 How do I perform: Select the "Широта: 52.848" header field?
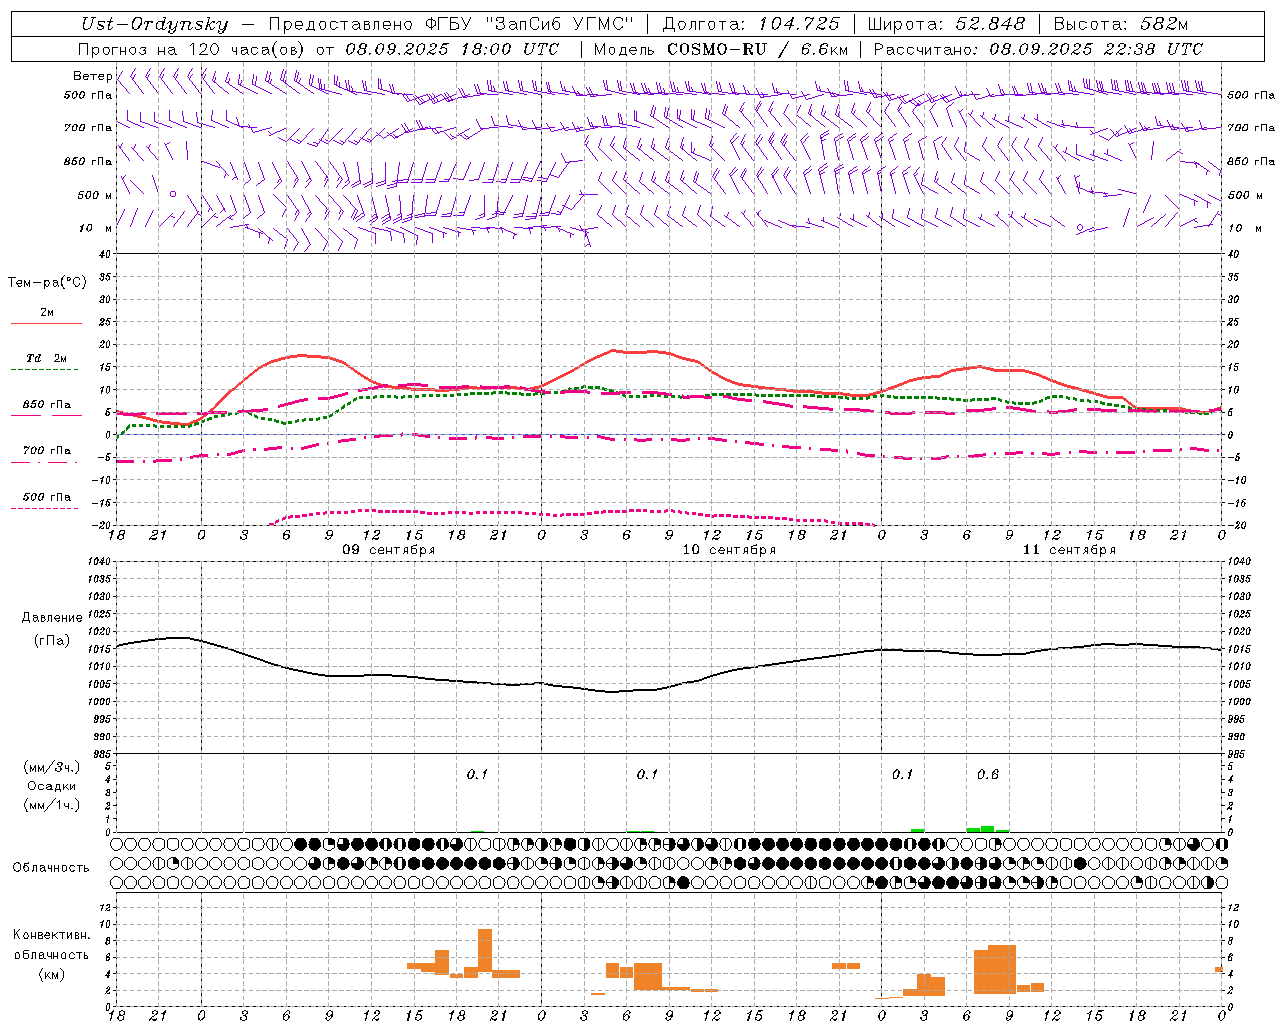946,24
